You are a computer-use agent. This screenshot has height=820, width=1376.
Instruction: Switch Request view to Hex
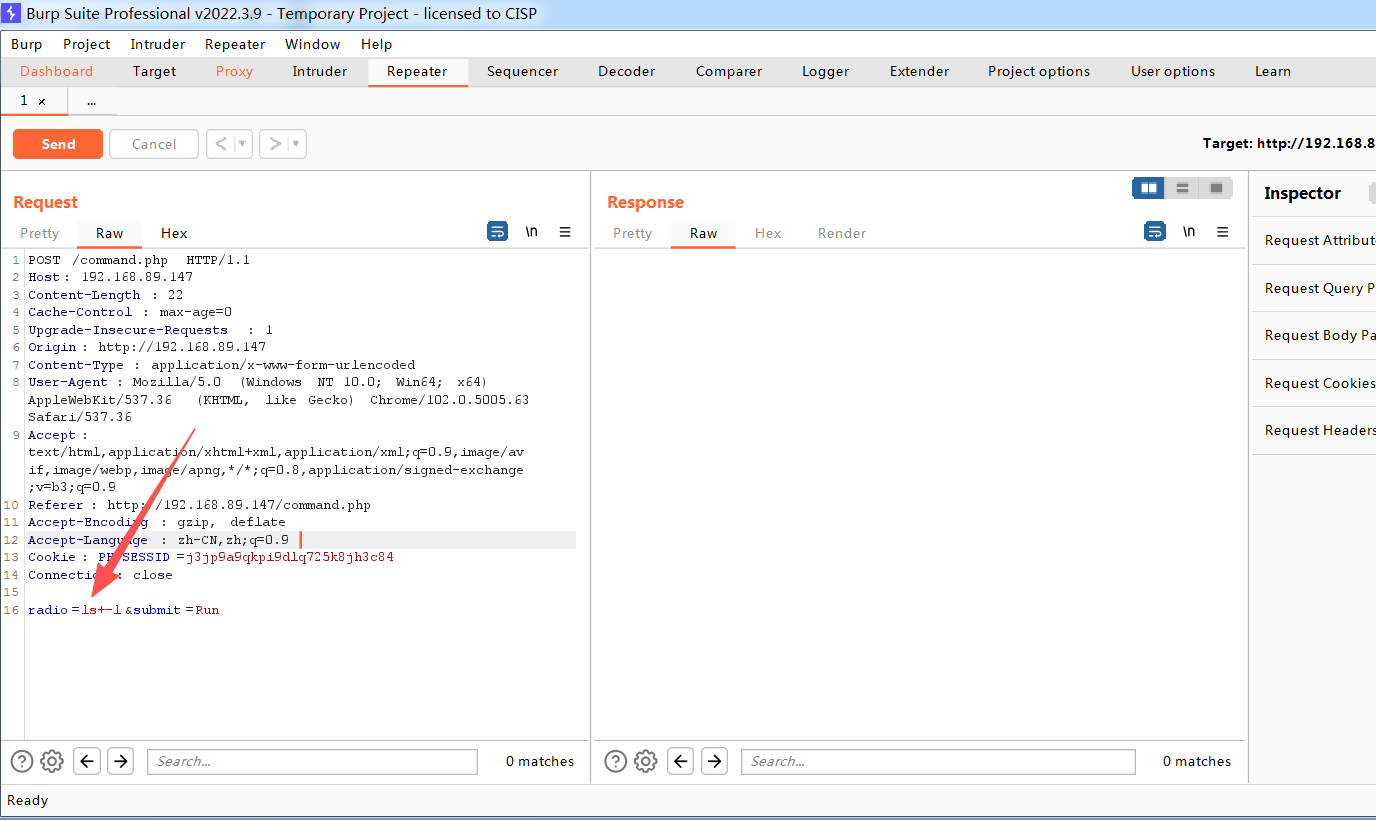[x=174, y=233]
